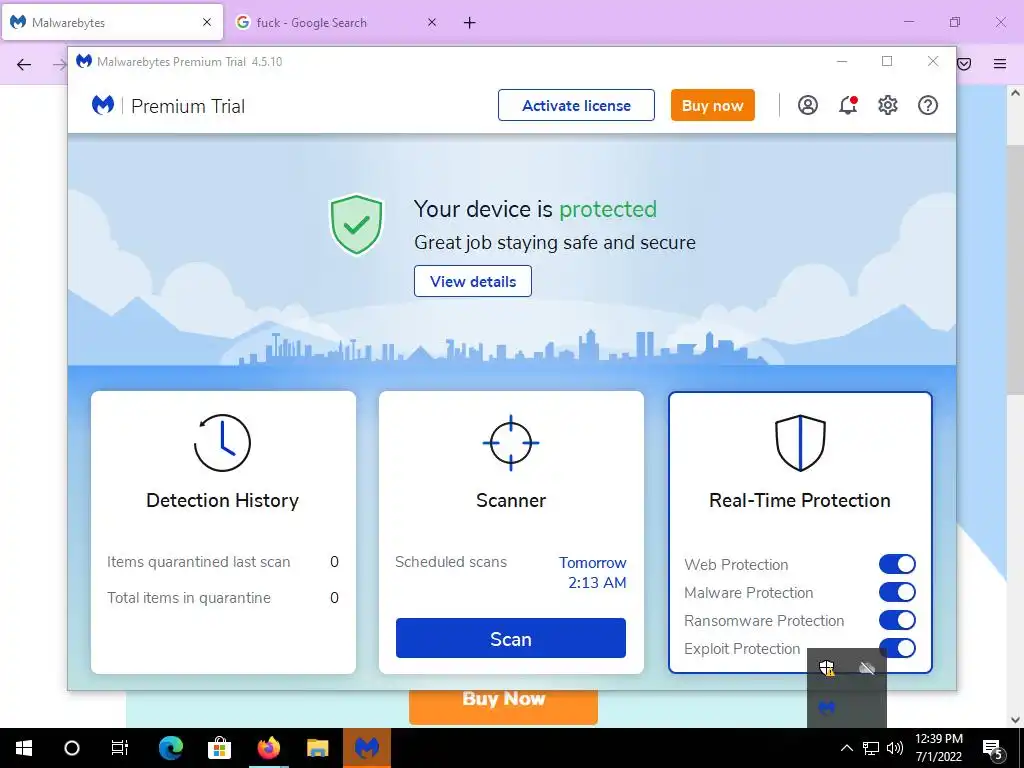Viewport: 1024px width, 768px height.
Task: Open Firefox from taskbar
Action: point(268,748)
